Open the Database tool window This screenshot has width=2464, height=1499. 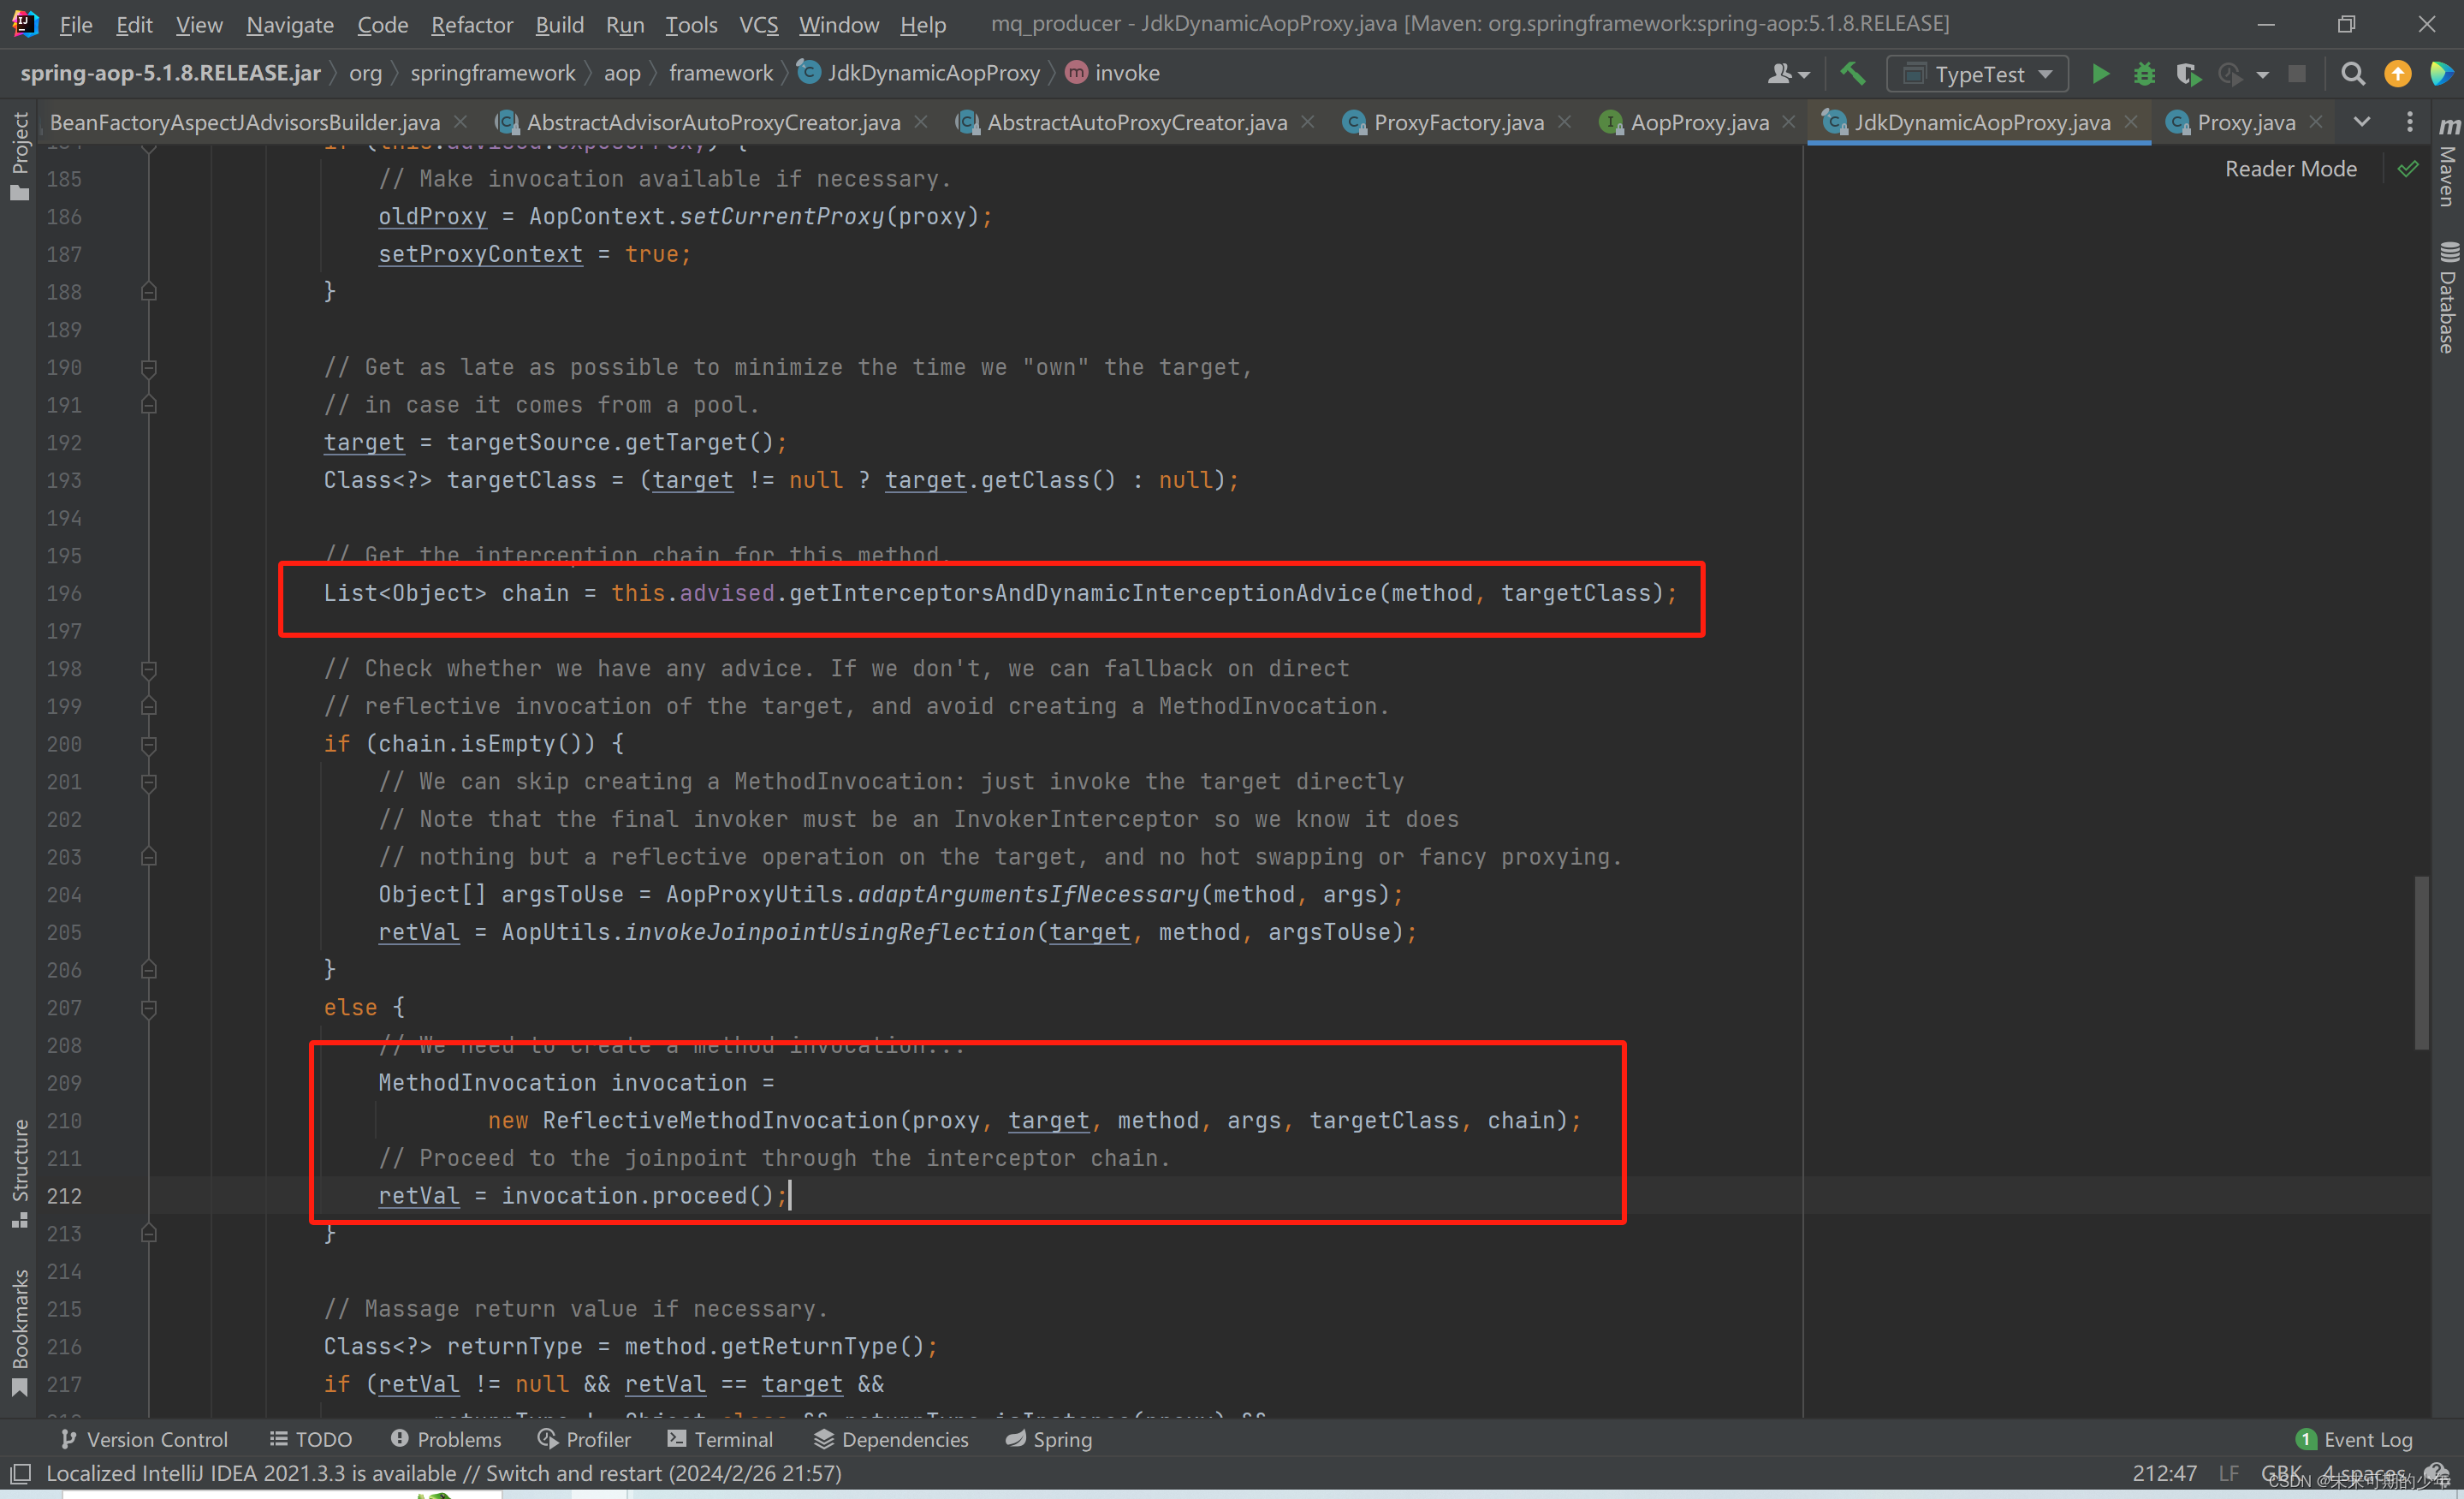[x=2448, y=298]
